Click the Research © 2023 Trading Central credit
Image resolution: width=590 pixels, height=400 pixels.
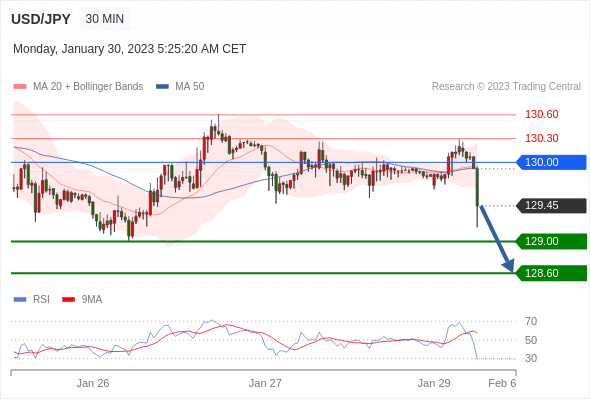click(506, 87)
